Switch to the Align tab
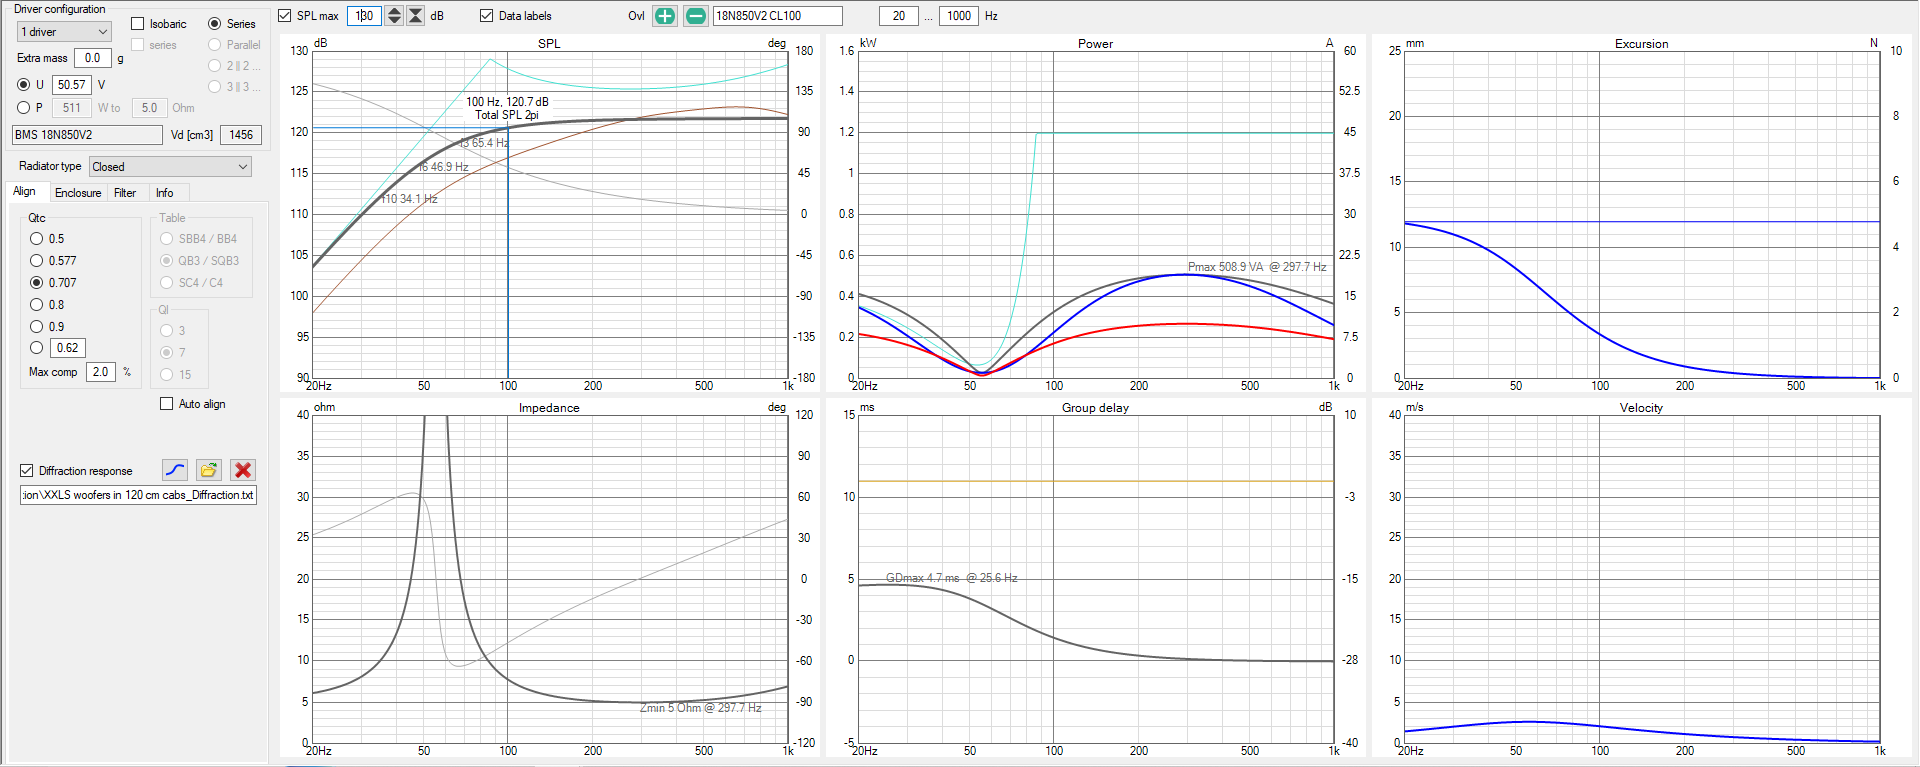 [x=24, y=192]
